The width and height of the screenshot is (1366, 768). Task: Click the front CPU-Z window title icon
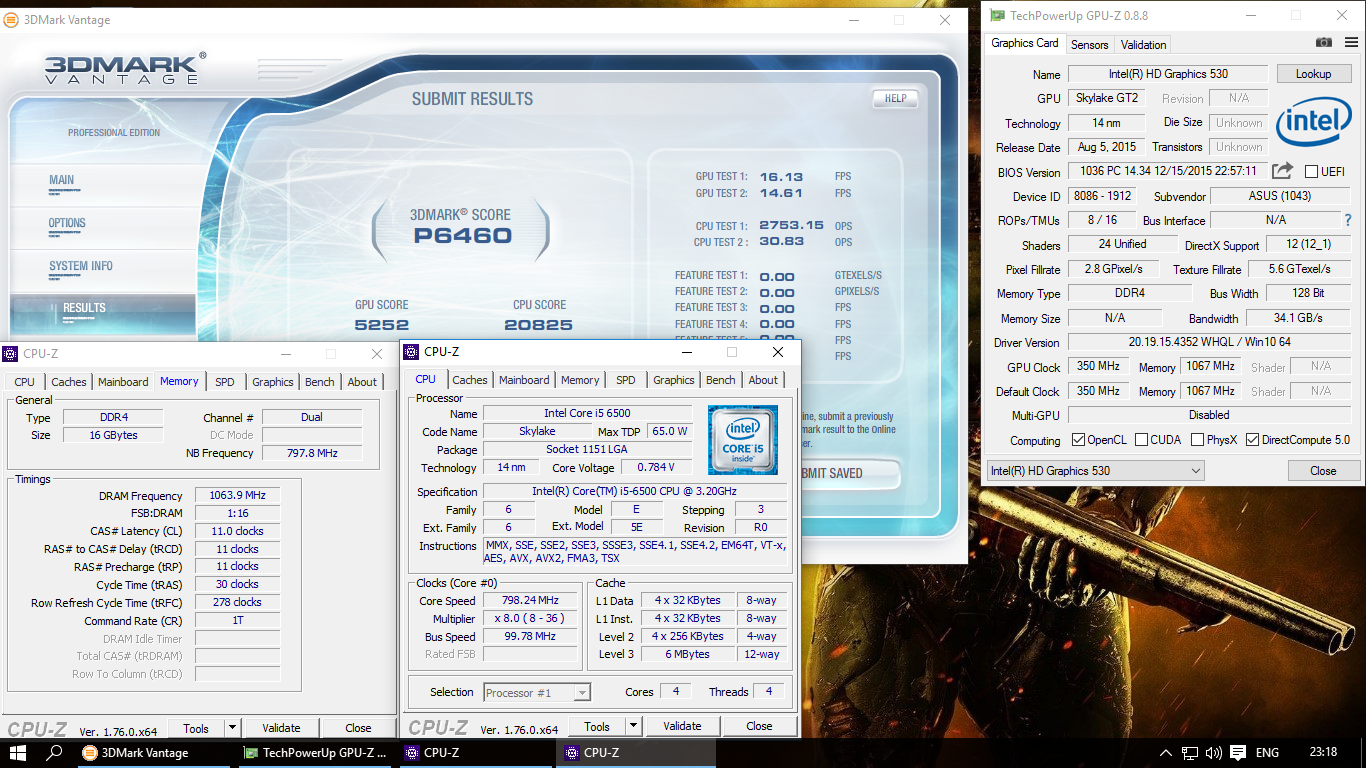[411, 352]
